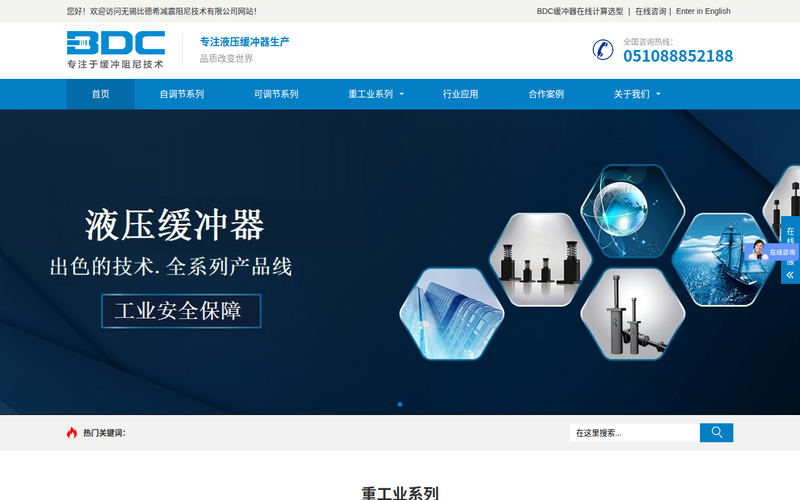
Task: Open the 合作案例 menu item
Action: (546, 94)
